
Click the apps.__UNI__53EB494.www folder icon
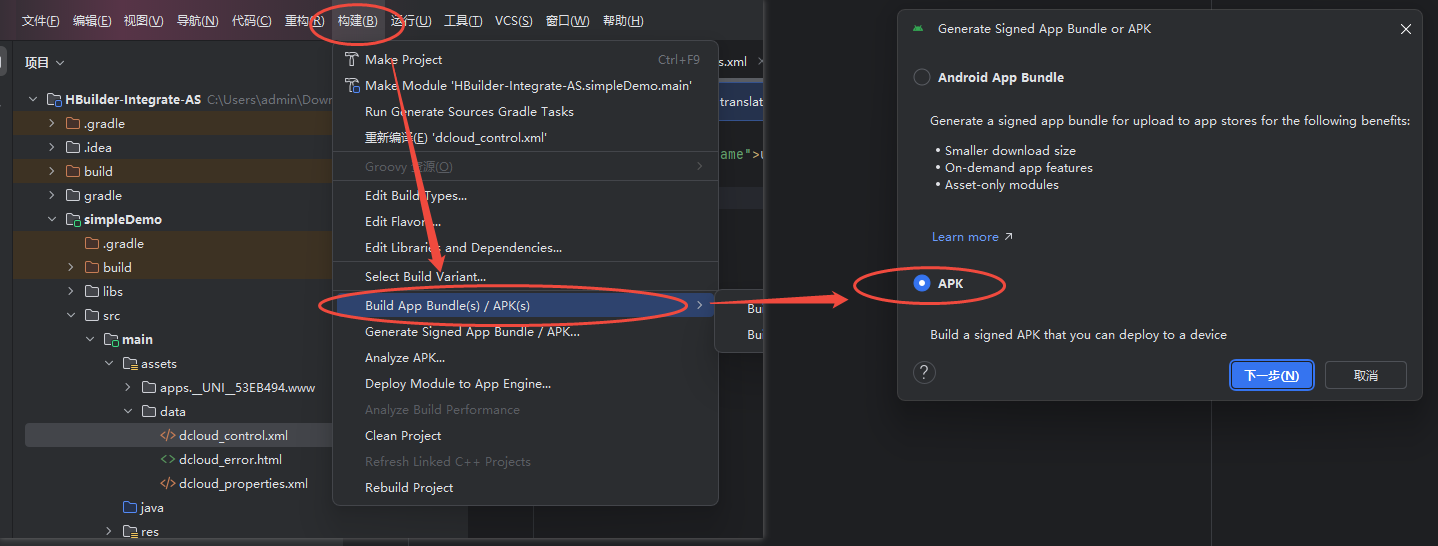149,387
